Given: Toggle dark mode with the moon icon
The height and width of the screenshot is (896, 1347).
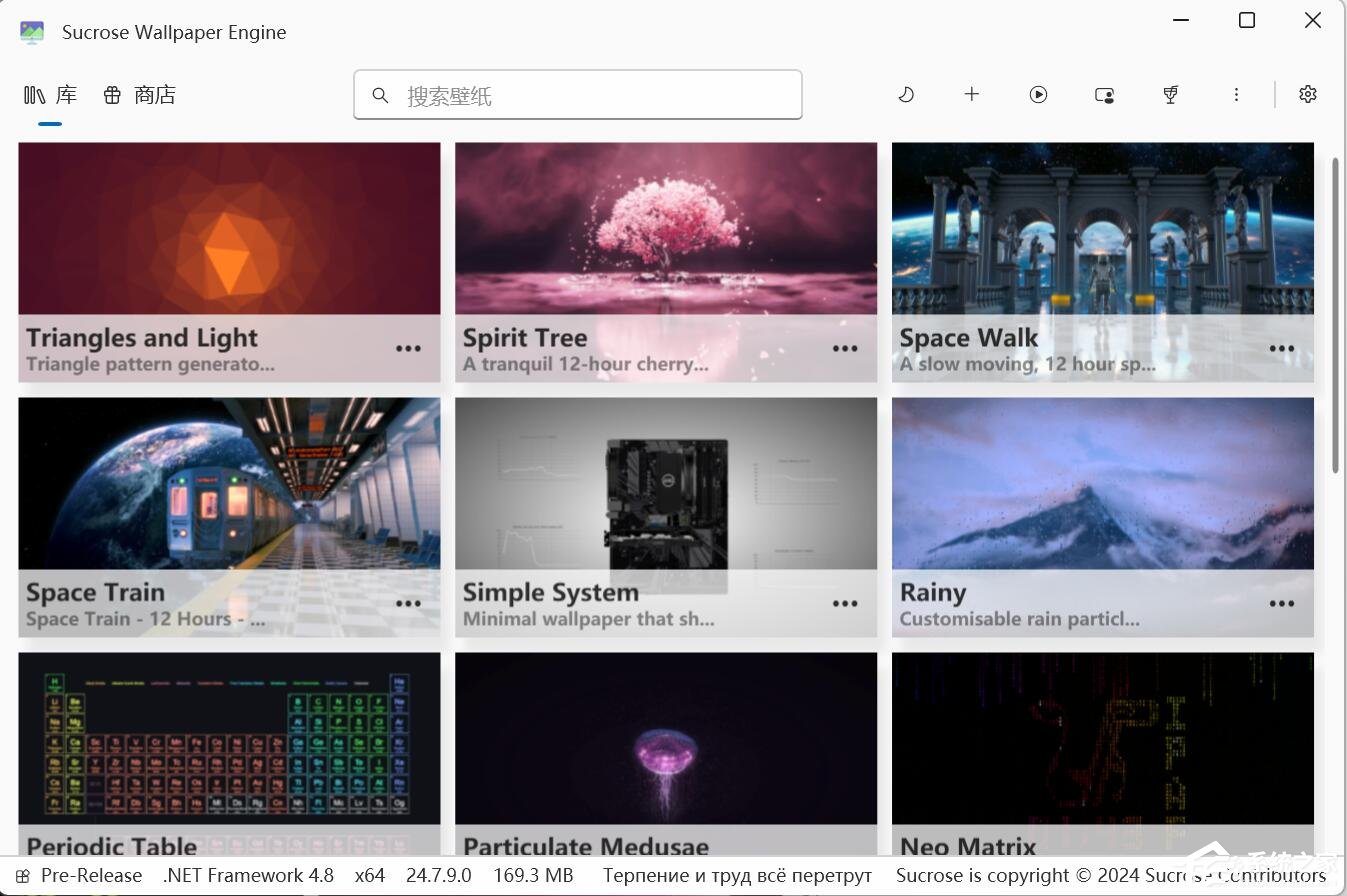Looking at the screenshot, I should 906,94.
